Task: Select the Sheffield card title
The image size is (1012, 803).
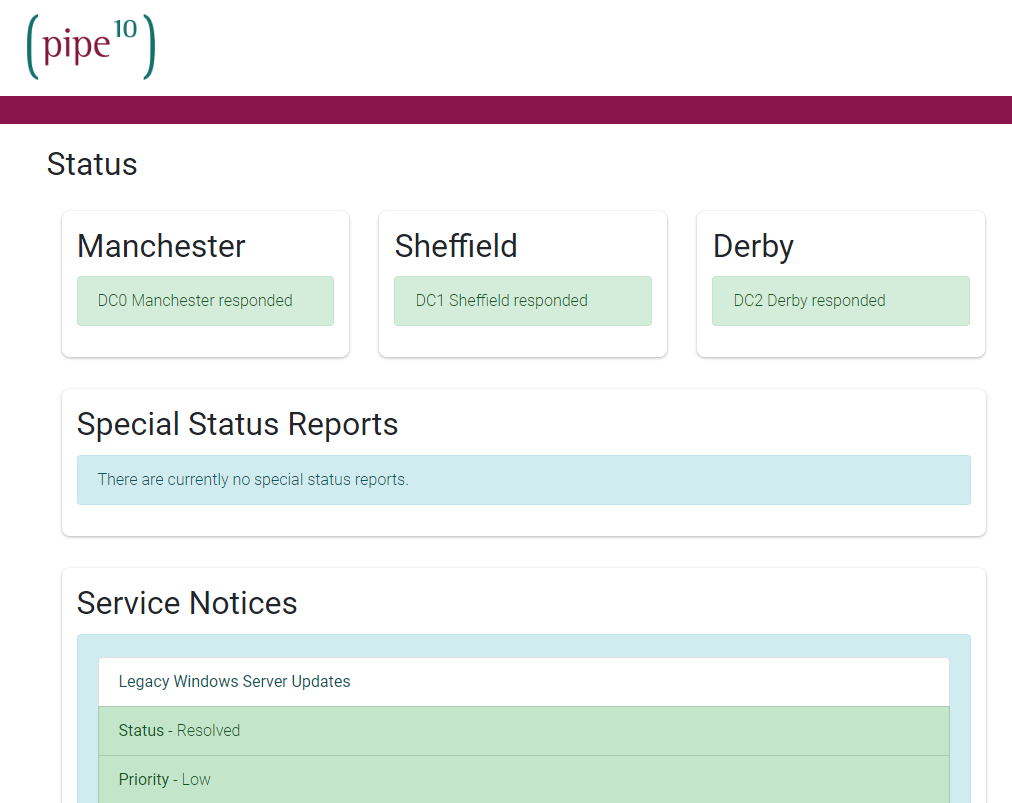Action: click(456, 246)
